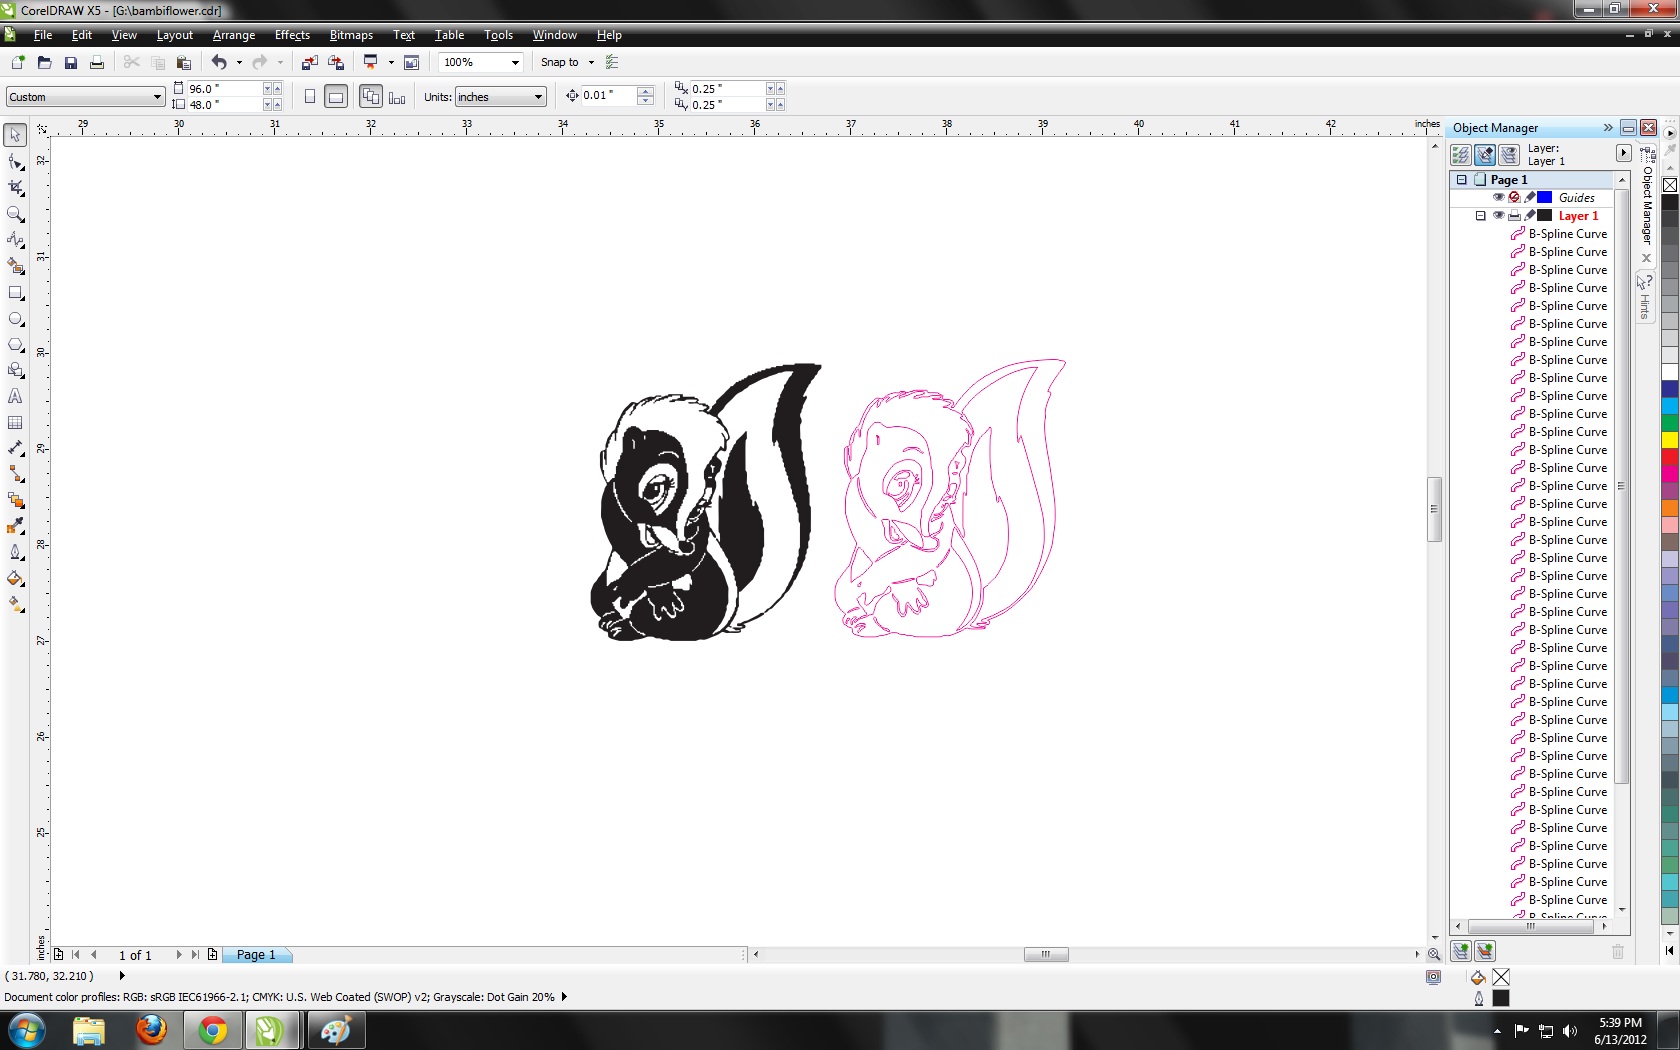Toggle Edit Across Layers button
The image size is (1680, 1050).
[x=1485, y=155]
